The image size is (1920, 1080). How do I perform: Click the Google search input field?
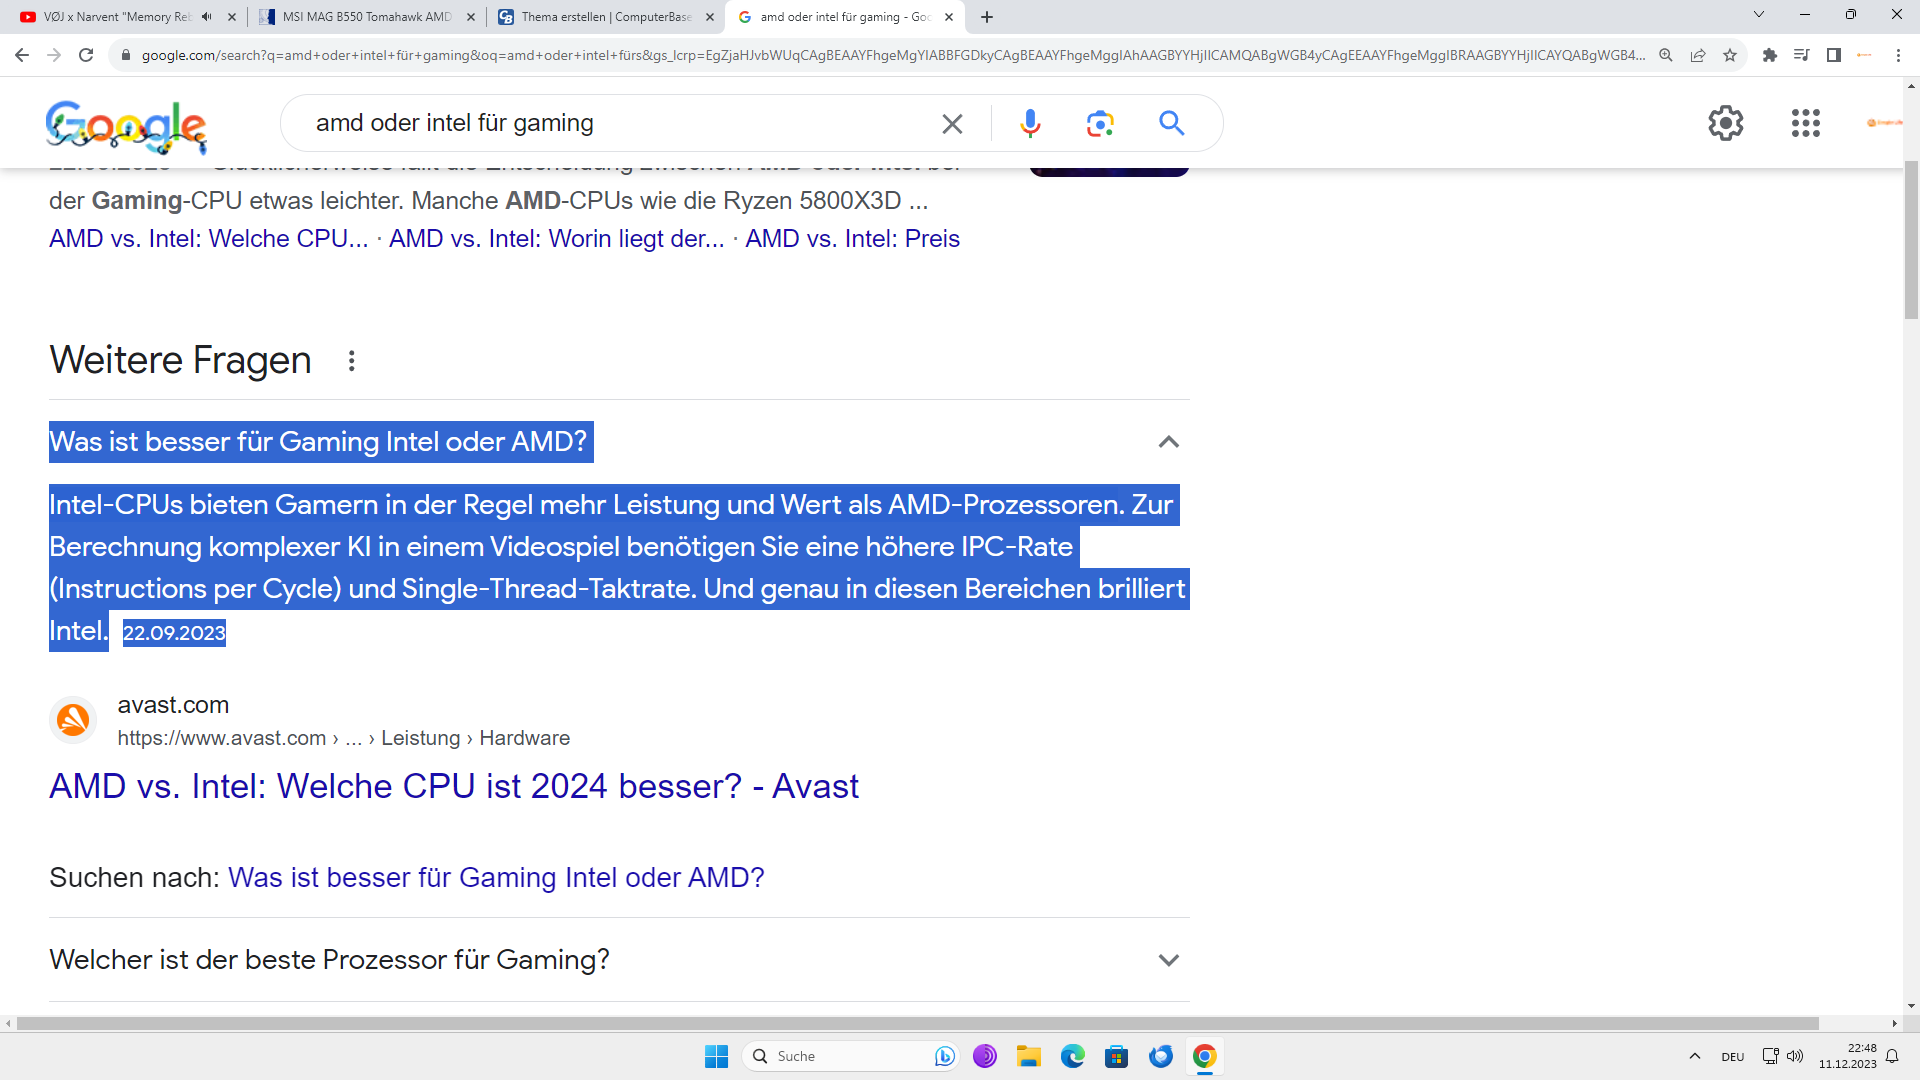620,123
